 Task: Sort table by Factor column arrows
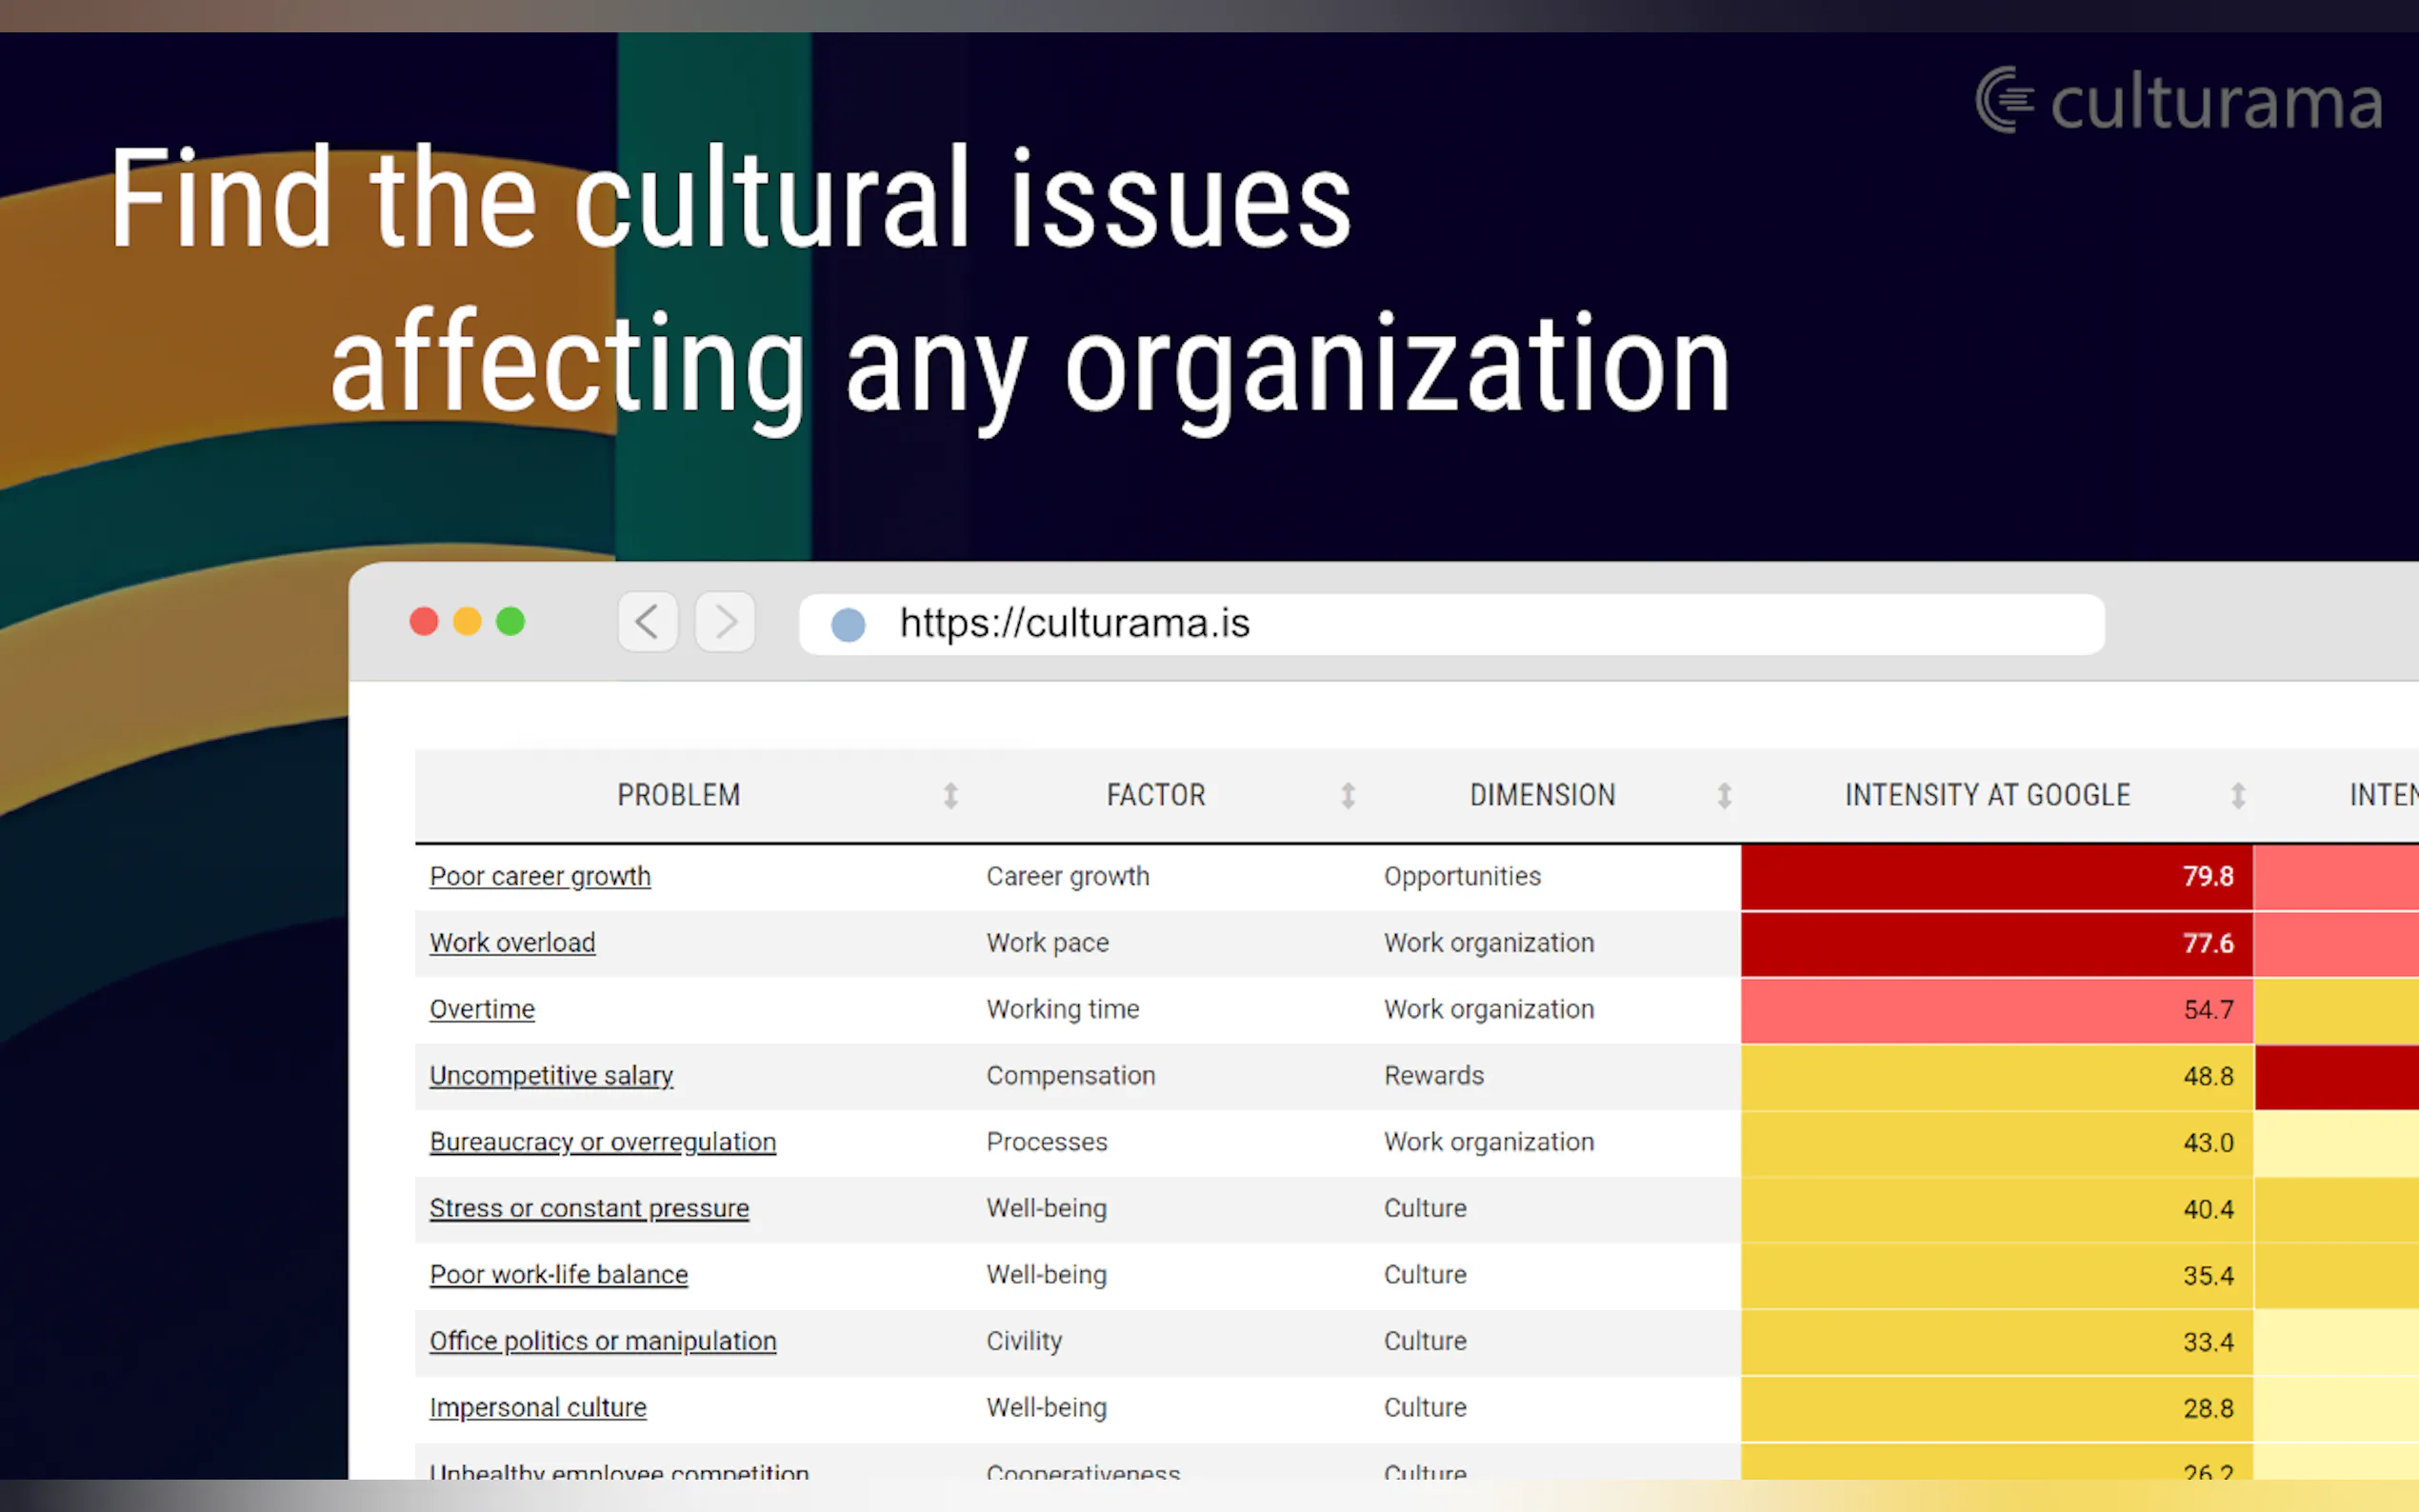pos(1347,796)
